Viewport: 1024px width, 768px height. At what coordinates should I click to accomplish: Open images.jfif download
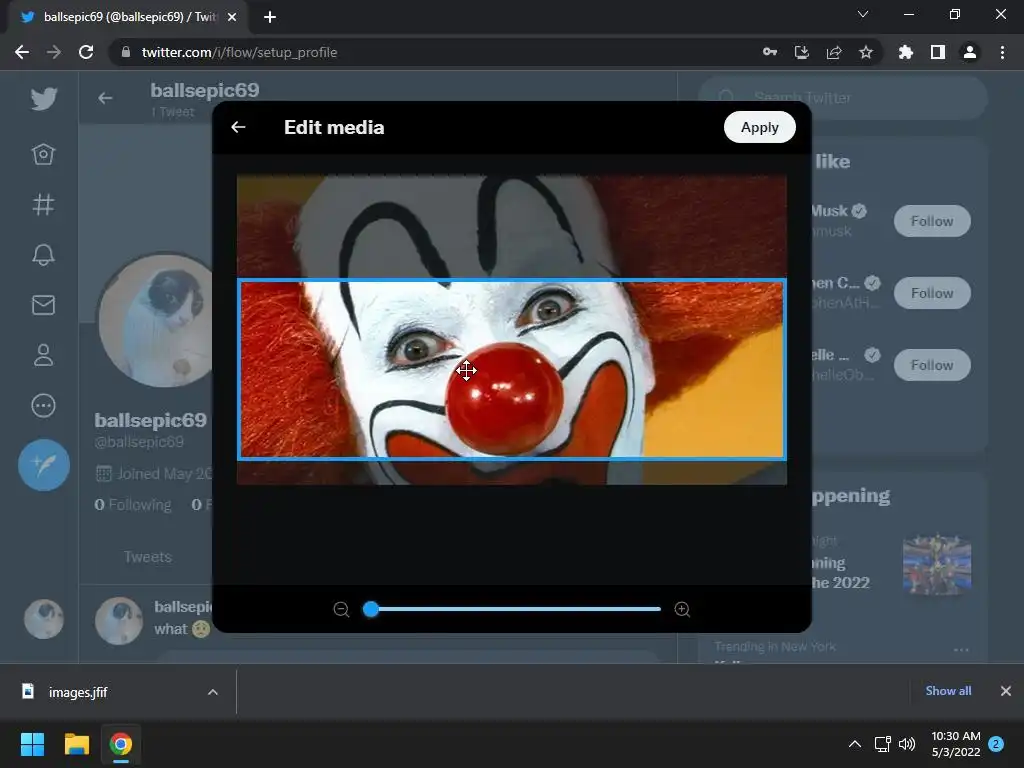[77, 692]
